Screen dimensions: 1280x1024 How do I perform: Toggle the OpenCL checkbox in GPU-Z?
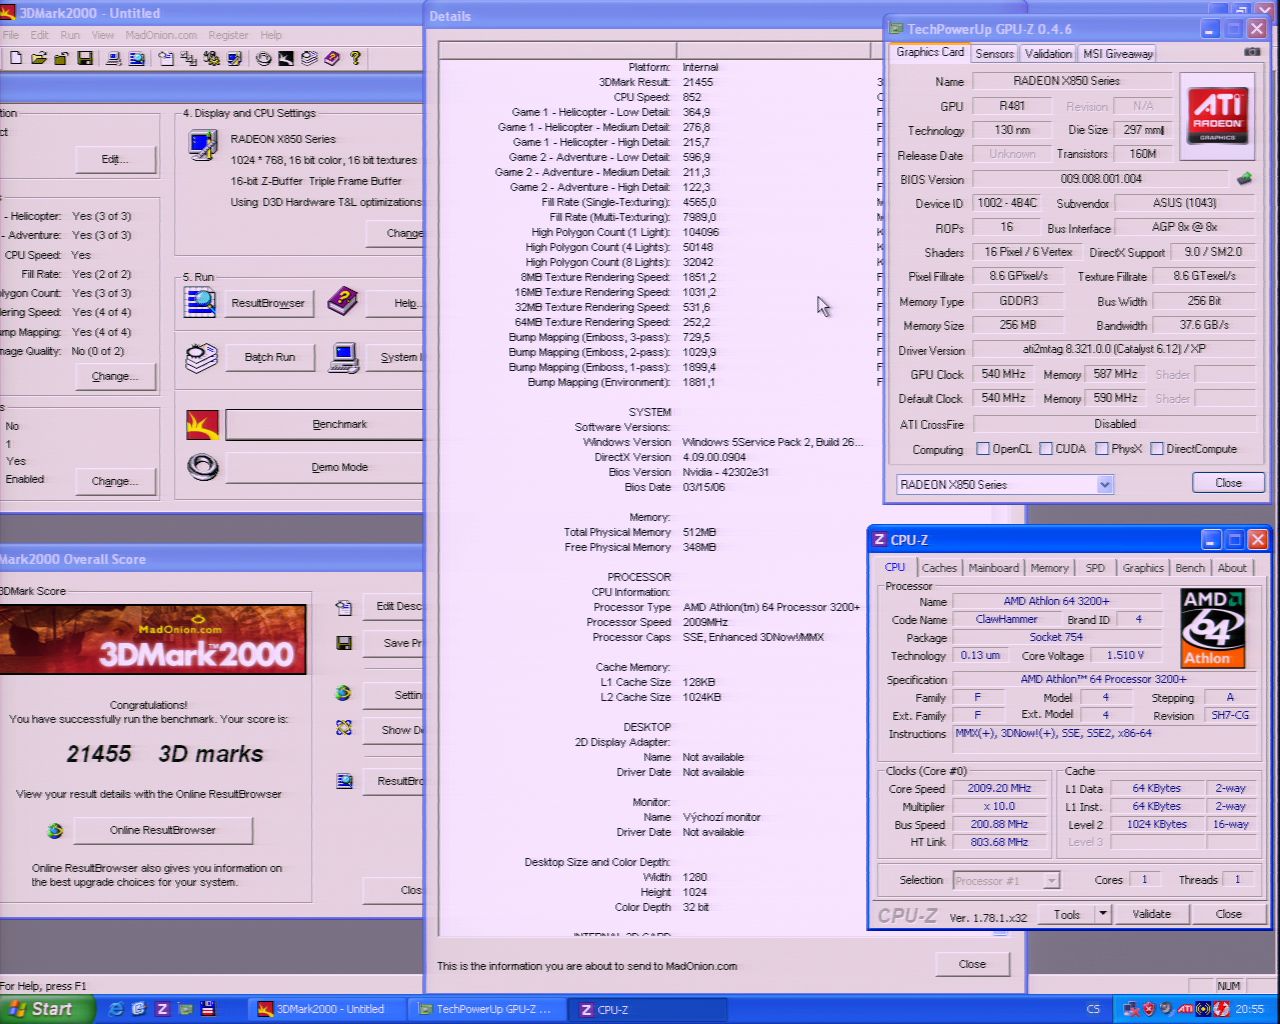(982, 449)
